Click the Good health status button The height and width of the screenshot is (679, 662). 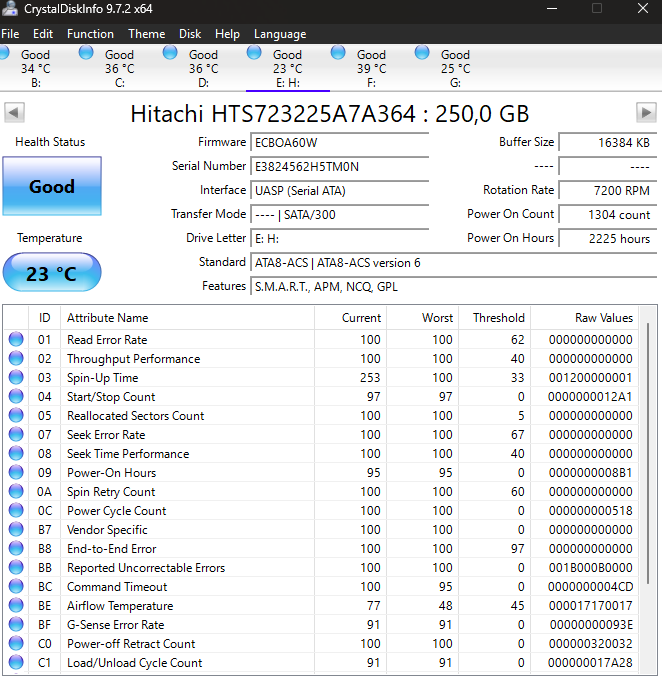click(x=52, y=186)
